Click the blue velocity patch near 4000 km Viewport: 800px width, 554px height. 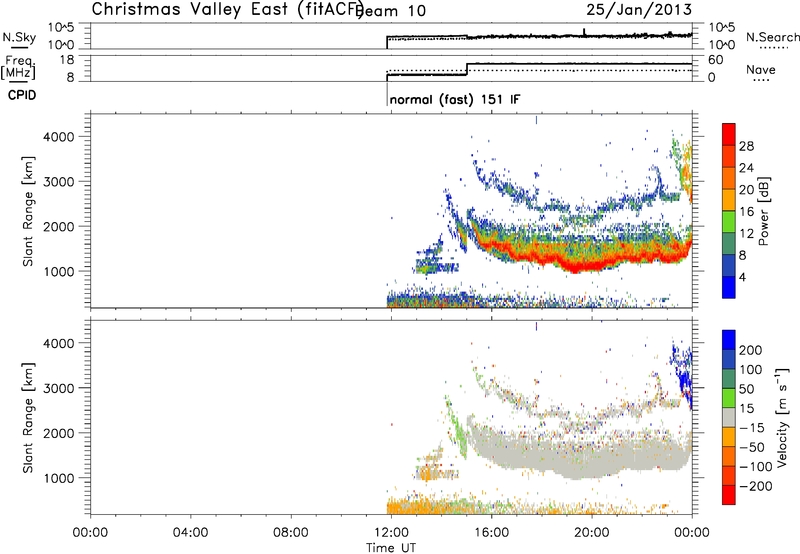pyautogui.click(x=683, y=375)
